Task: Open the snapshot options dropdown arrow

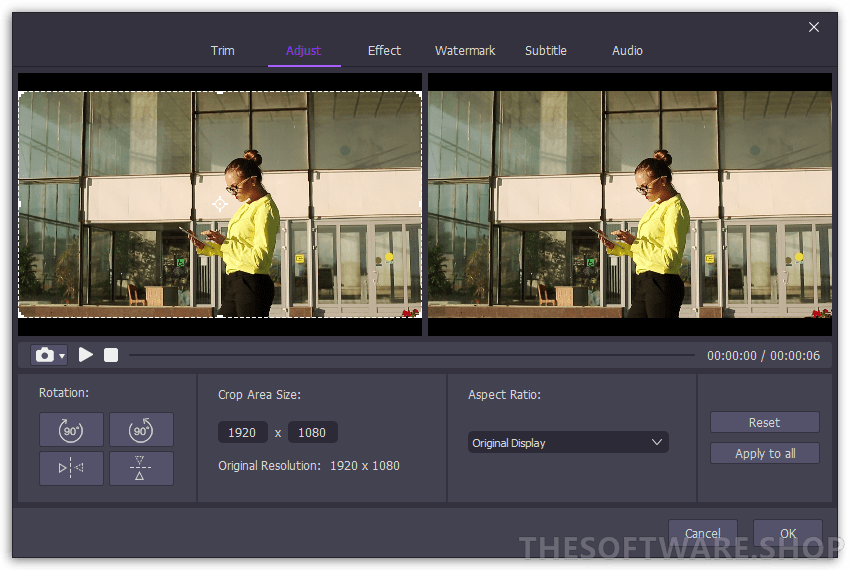Action: (x=62, y=356)
